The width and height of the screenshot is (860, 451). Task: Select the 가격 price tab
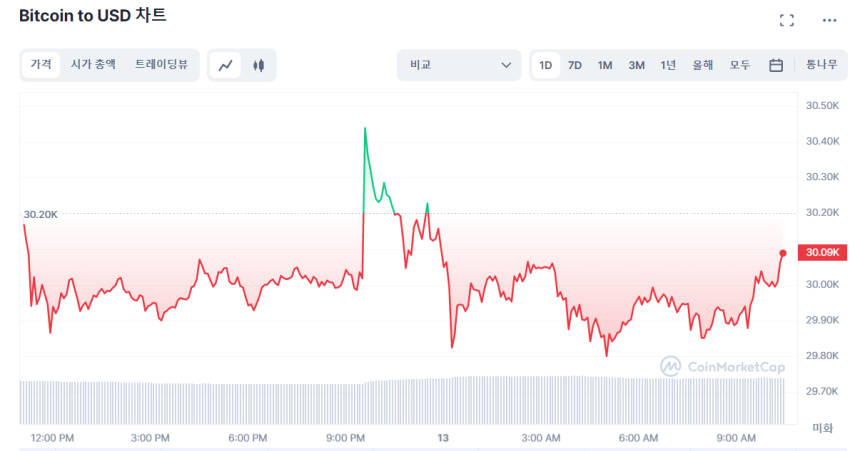click(x=41, y=65)
